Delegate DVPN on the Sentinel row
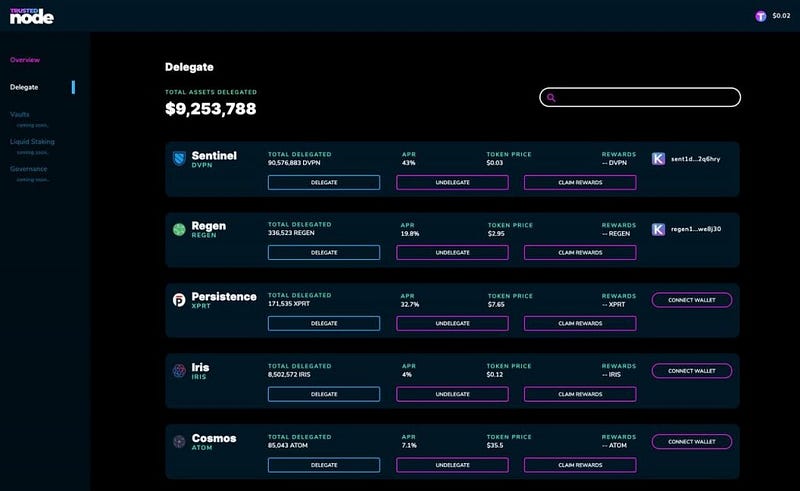The image size is (800, 491). 324,182
